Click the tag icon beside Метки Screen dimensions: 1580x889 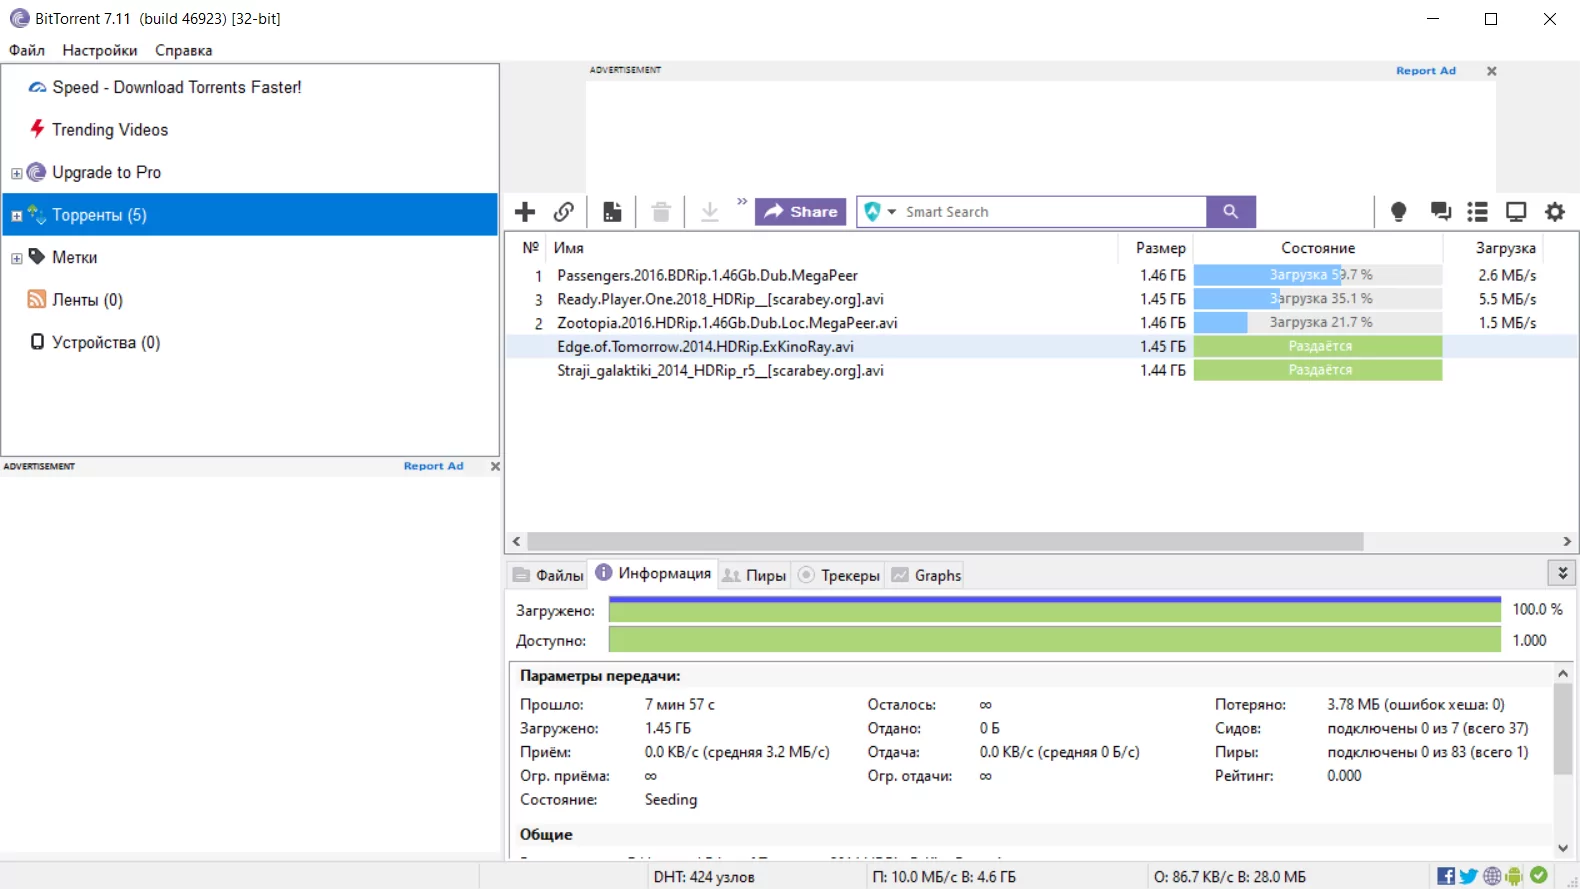pos(37,257)
